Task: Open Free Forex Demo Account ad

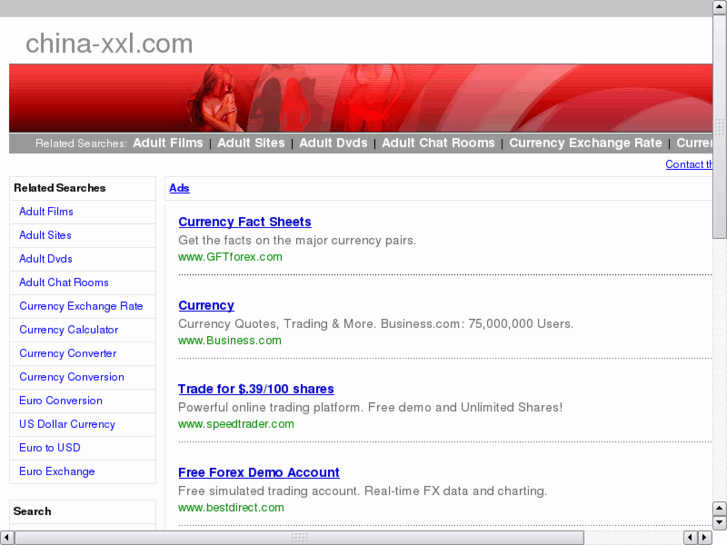Action: (x=259, y=472)
